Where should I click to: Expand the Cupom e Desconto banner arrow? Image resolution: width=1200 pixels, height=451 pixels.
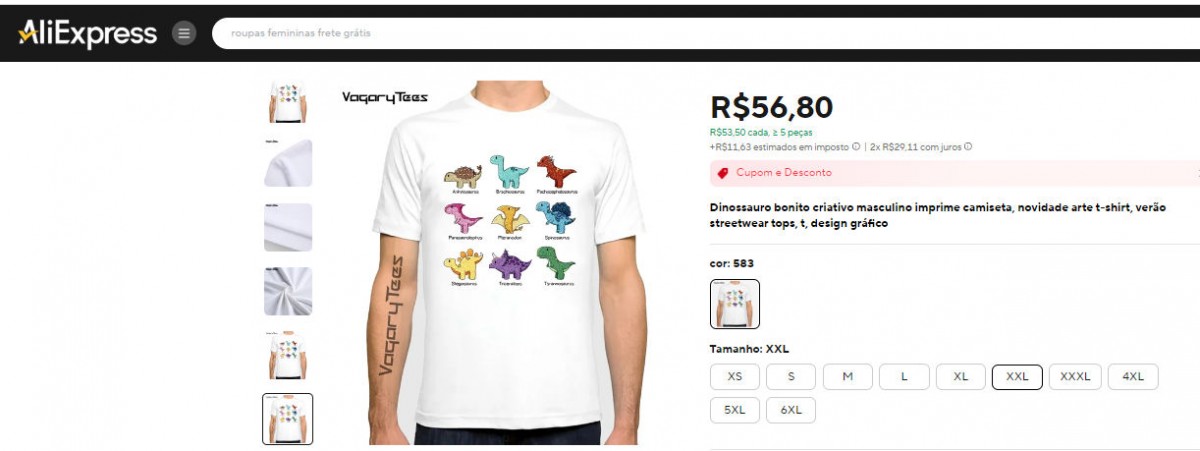click(1196, 173)
